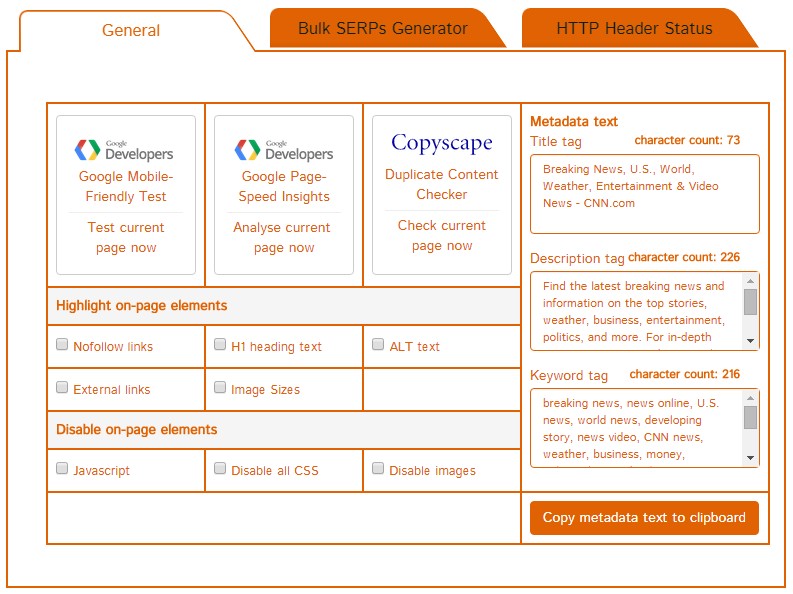Open Google PageSpeed Insights link
The width and height of the screenshot is (793, 594).
[284, 186]
